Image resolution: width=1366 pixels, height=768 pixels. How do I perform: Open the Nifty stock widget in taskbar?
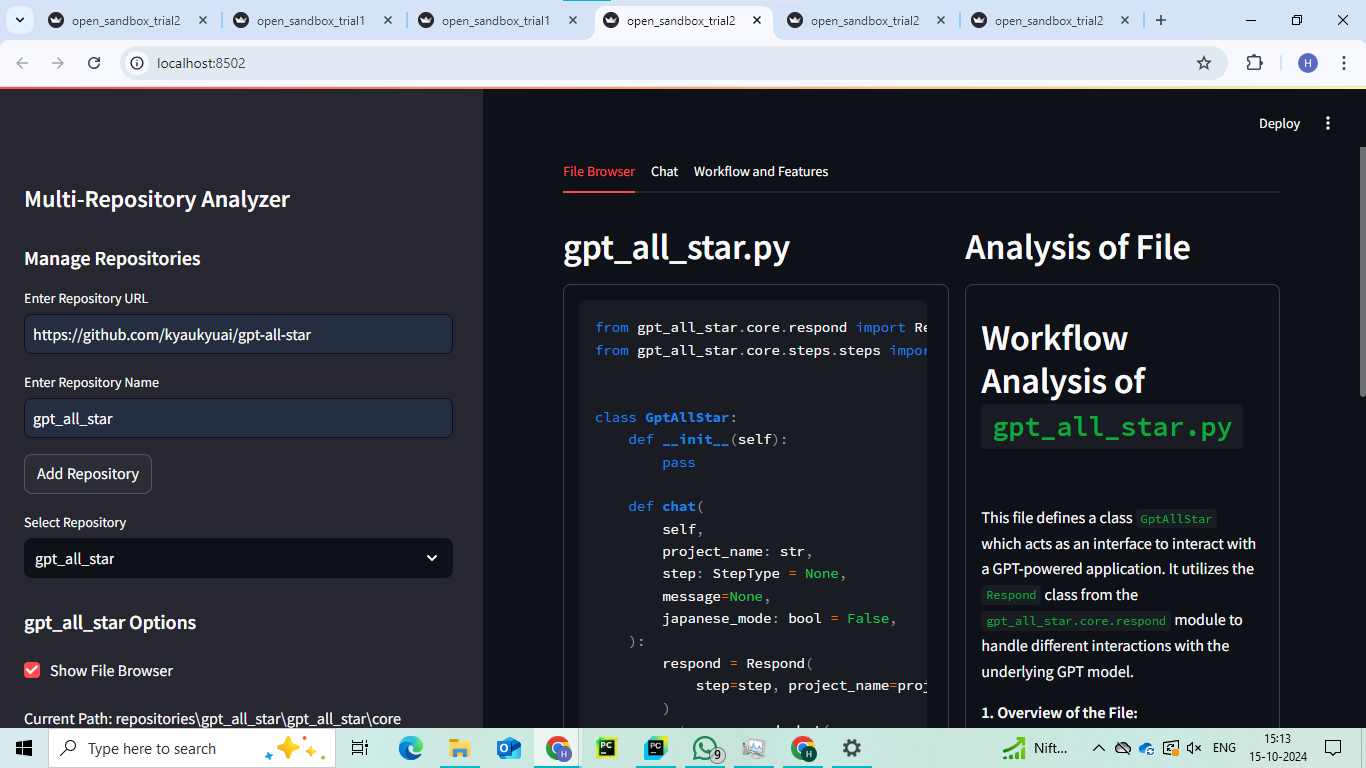[x=1036, y=748]
